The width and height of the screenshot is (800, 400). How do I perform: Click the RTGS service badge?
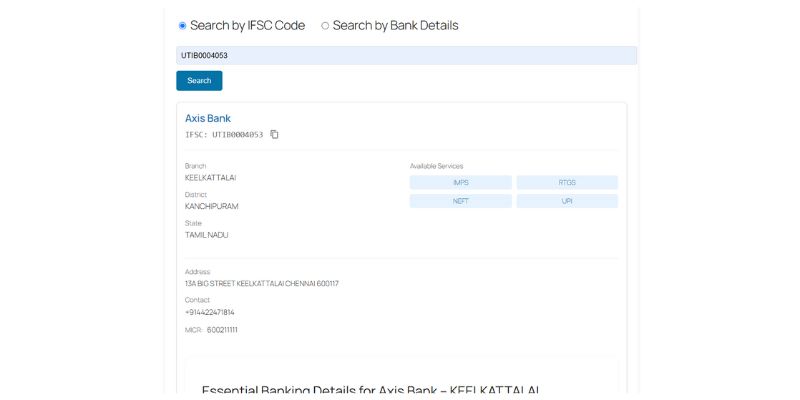(567, 183)
